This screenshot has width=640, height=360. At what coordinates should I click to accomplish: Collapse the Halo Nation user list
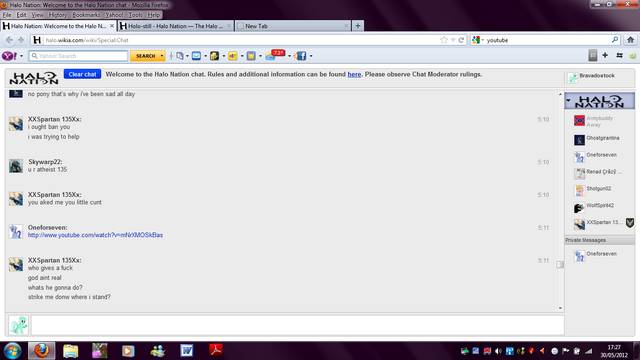tap(568, 100)
